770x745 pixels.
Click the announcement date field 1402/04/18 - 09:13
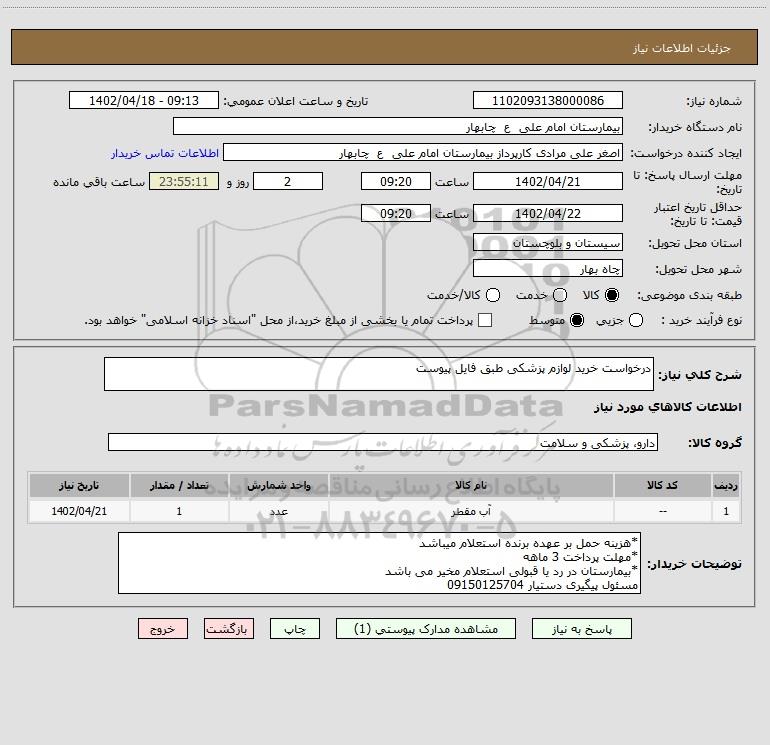coord(143,100)
